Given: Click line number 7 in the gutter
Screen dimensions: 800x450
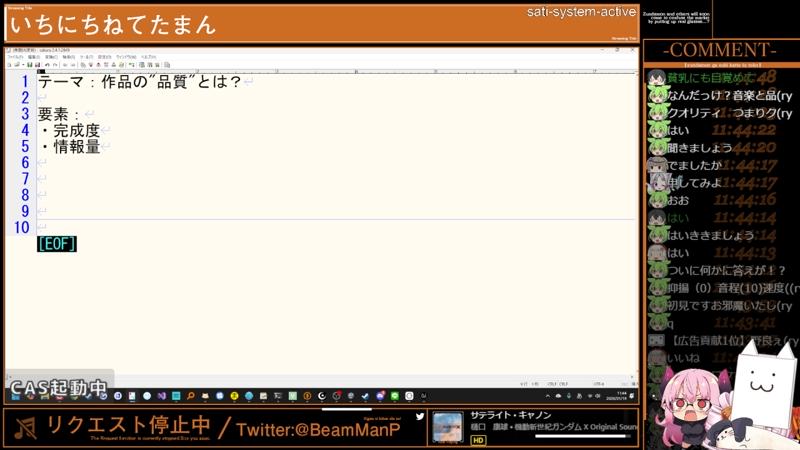Looking at the screenshot, I should pos(25,179).
